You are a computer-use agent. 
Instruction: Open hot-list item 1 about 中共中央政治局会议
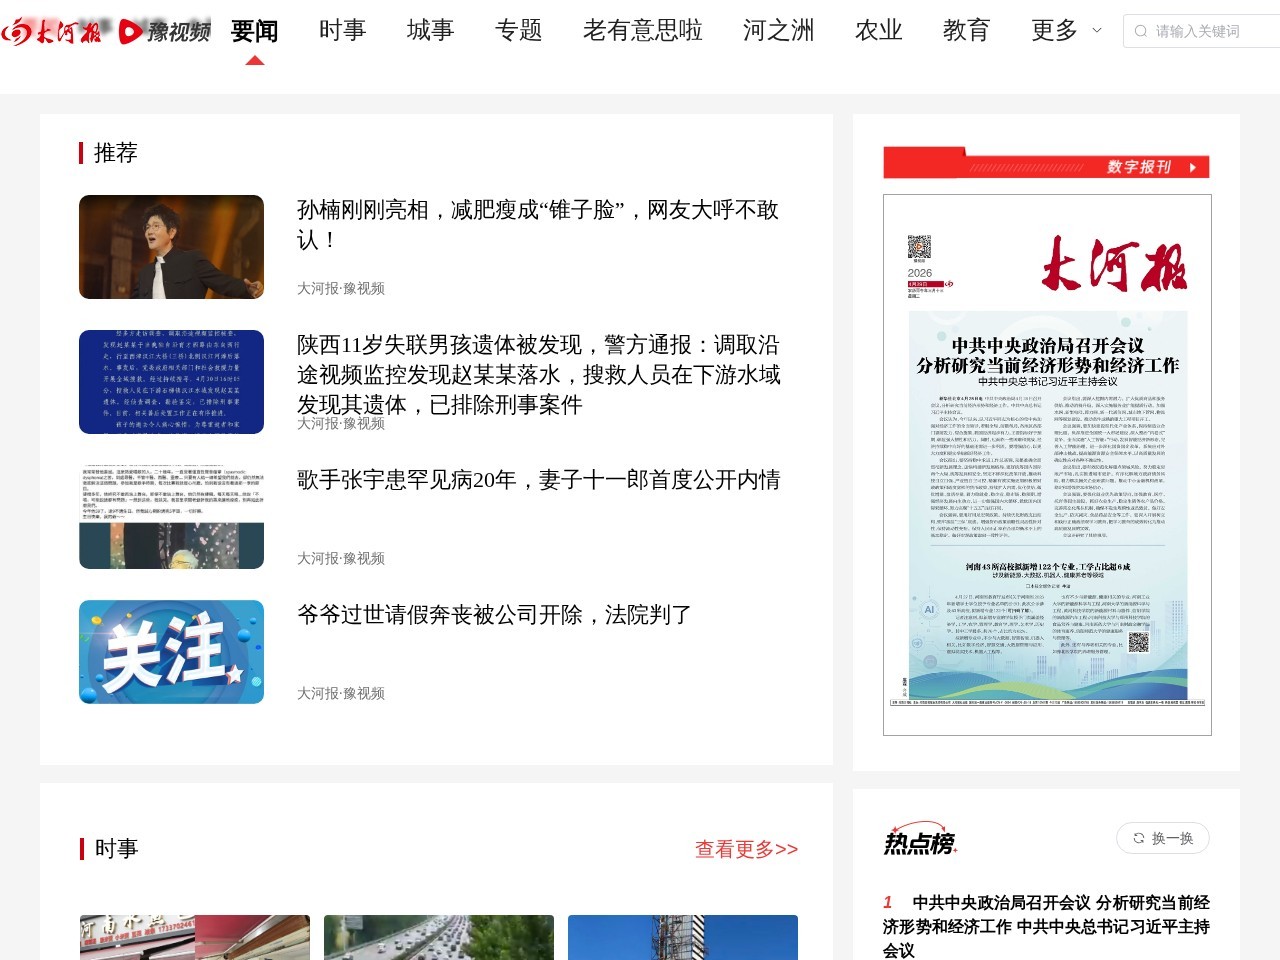tap(1046, 926)
